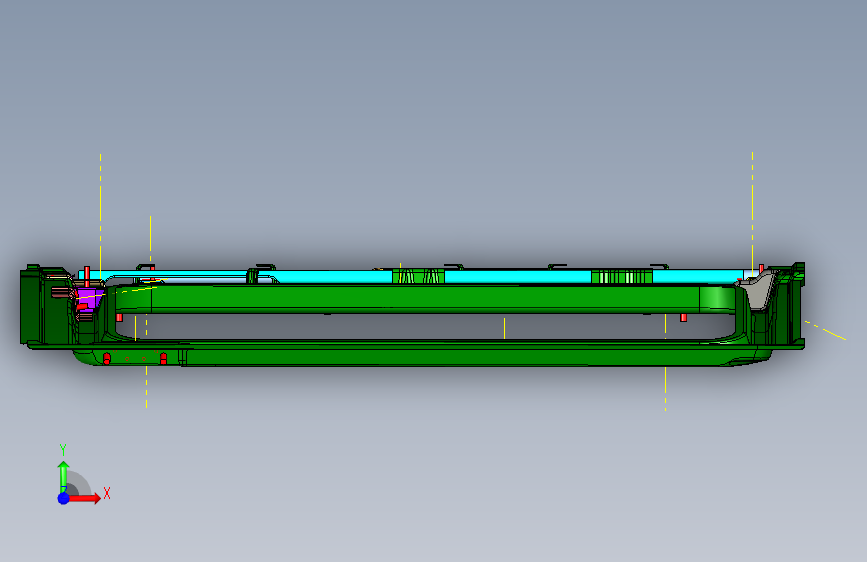Click the red X axis arrow of the triad
Viewport: 867px width, 562px height.
[x=84, y=498]
